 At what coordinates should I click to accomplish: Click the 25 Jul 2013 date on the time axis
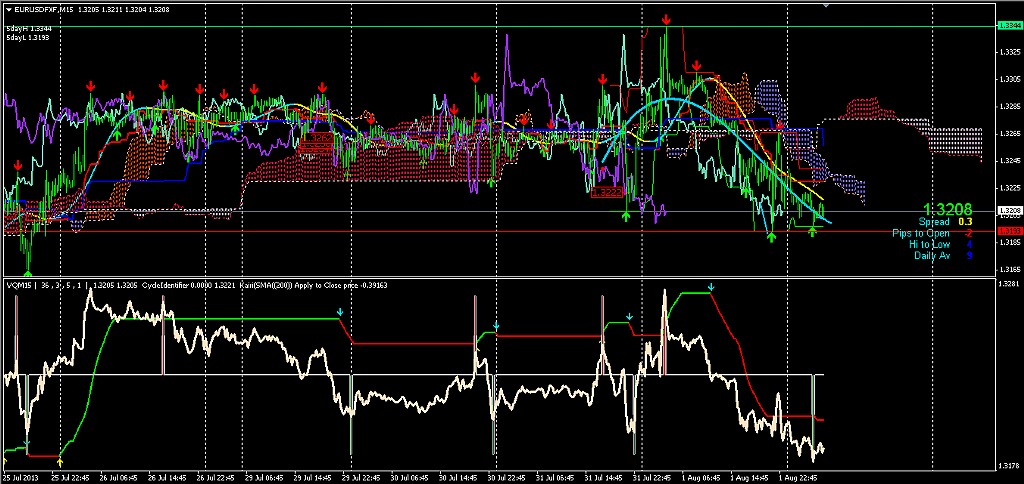[x=22, y=477]
